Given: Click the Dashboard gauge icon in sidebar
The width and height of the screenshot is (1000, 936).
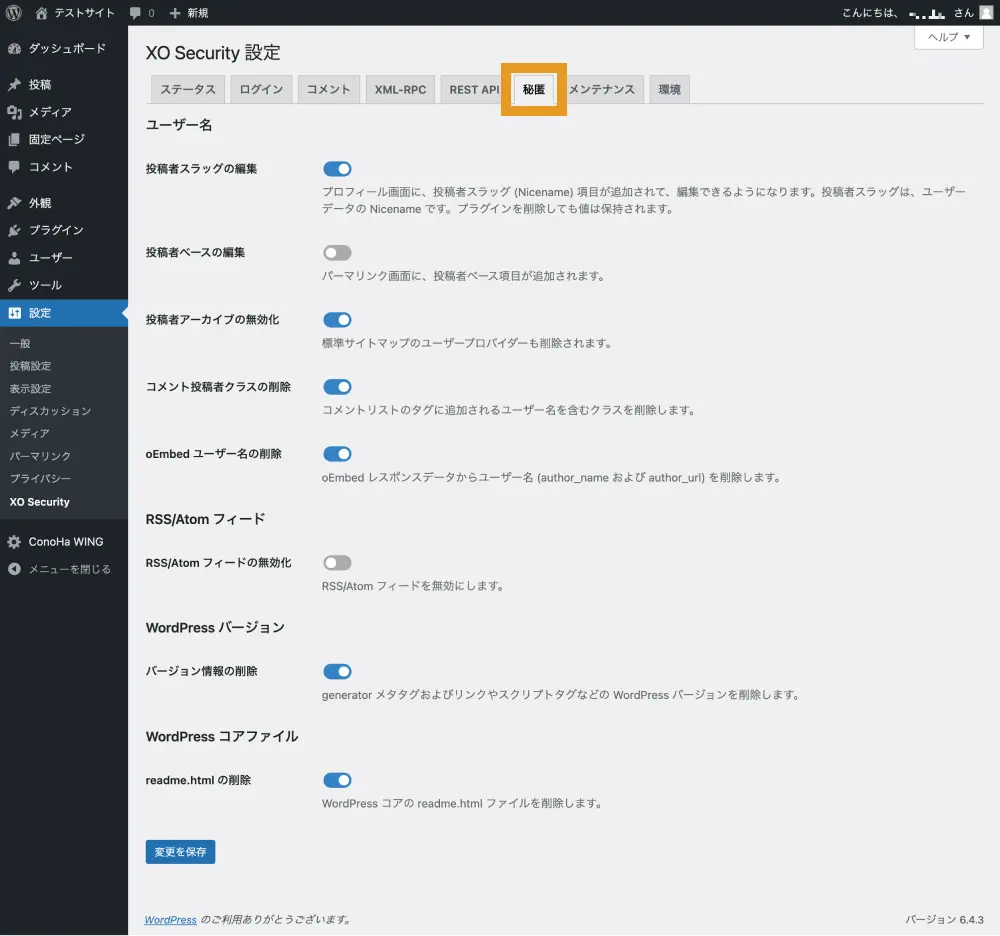Looking at the screenshot, I should [x=14, y=48].
